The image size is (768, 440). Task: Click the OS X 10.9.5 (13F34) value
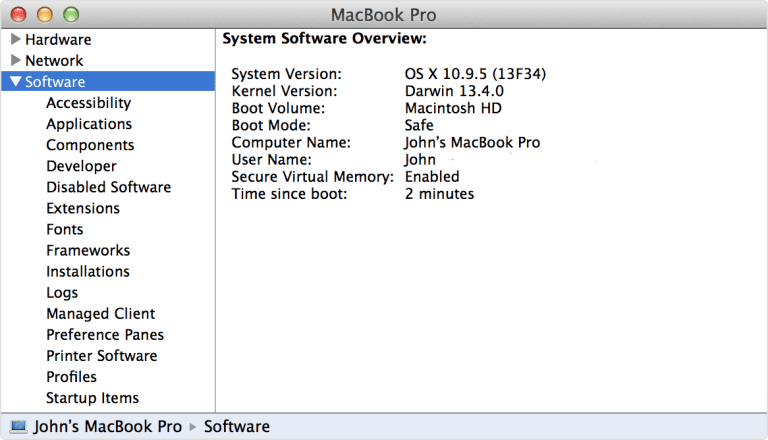pos(475,74)
